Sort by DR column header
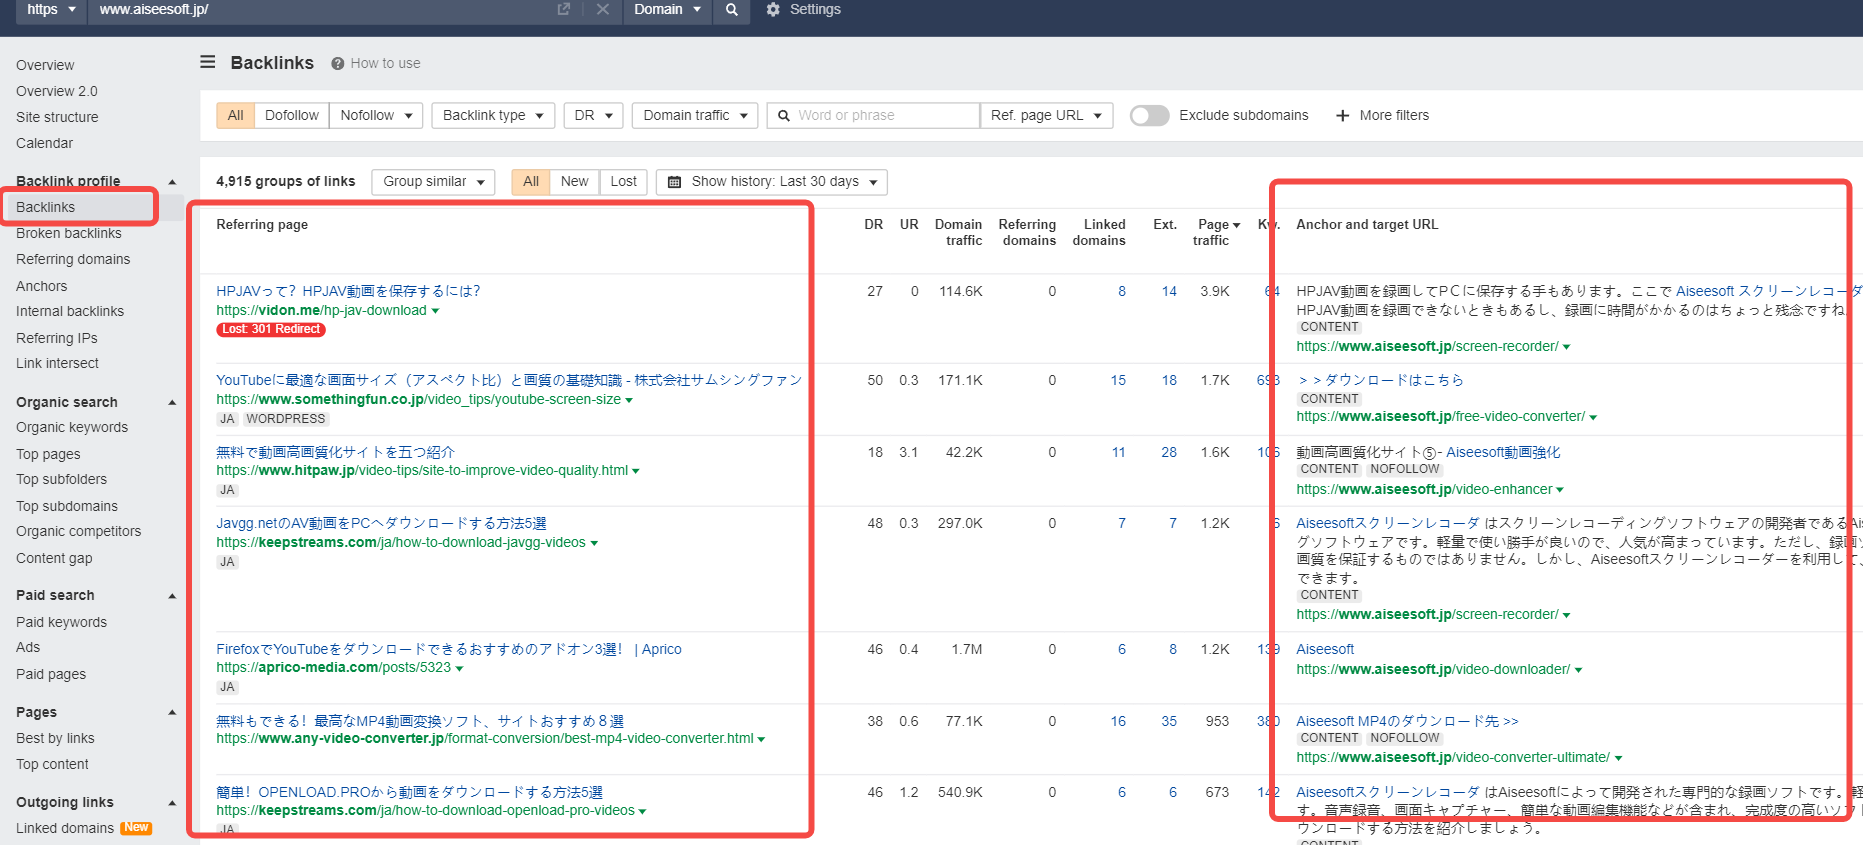This screenshot has height=845, width=1863. point(873,224)
